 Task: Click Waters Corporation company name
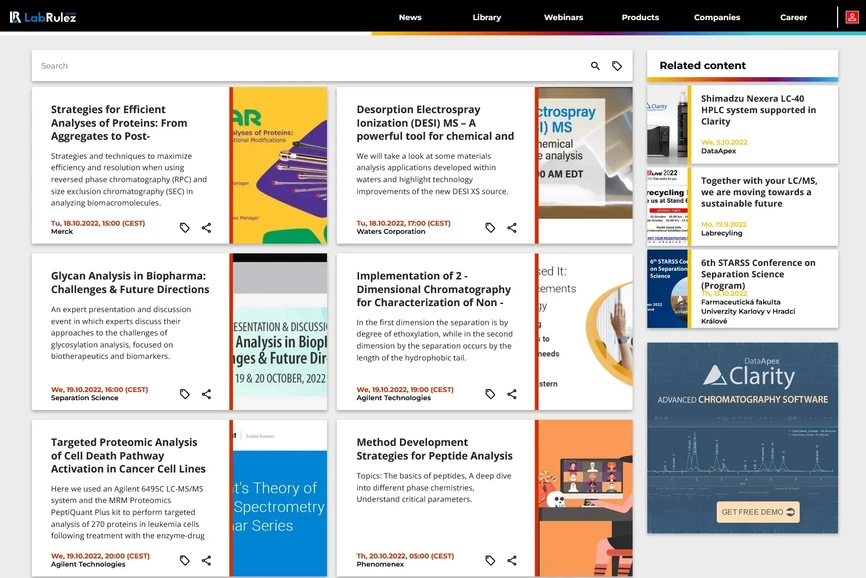pyautogui.click(x=390, y=232)
